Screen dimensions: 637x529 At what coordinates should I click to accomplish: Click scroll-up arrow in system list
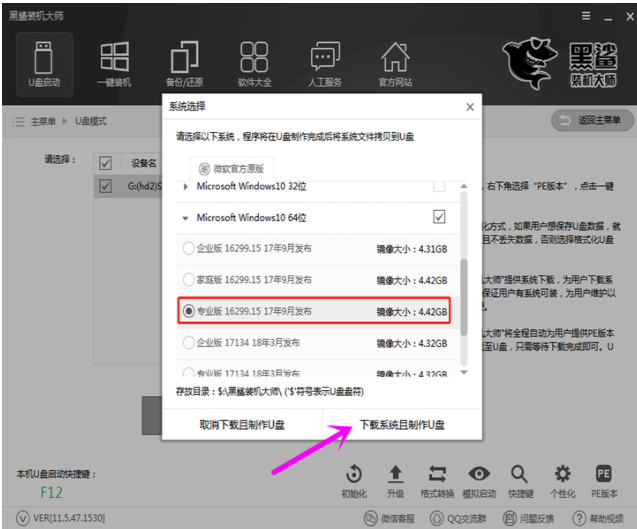(x=464, y=186)
